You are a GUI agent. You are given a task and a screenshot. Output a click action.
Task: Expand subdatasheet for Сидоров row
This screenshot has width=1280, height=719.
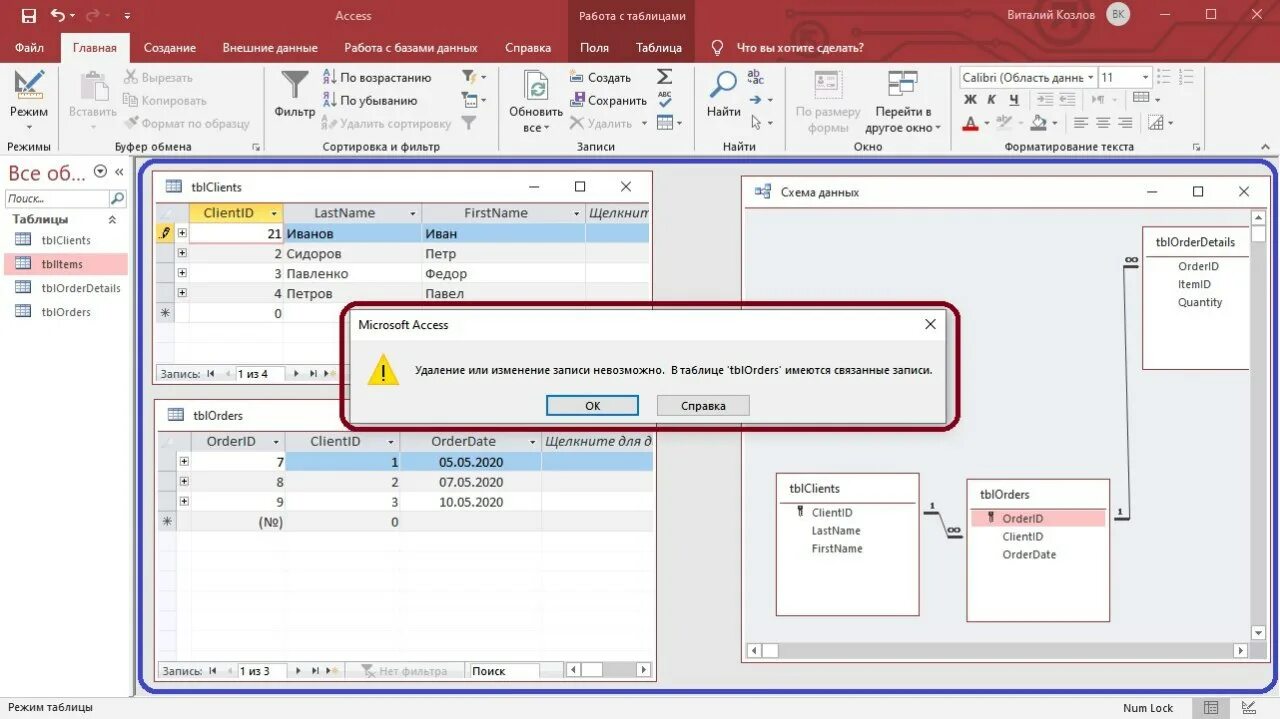(x=182, y=253)
